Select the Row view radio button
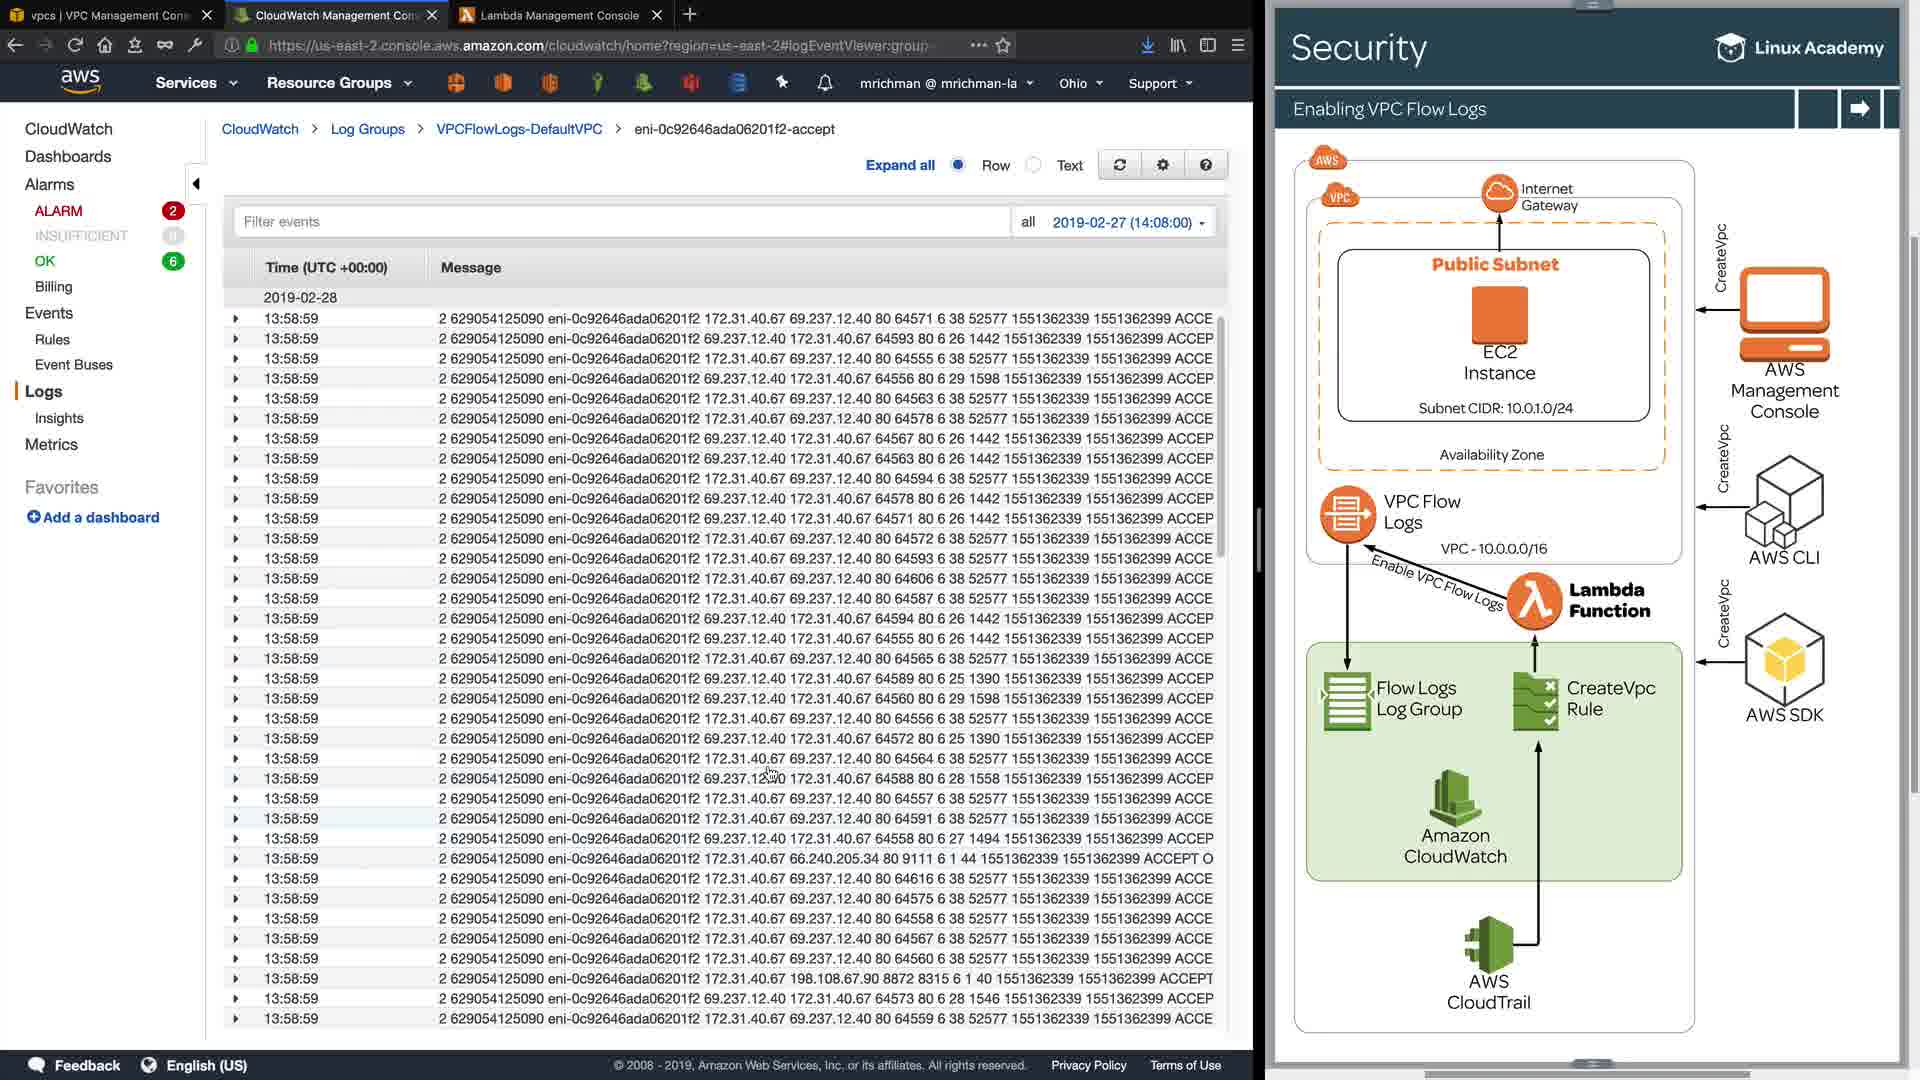Image resolution: width=1920 pixels, height=1080 pixels. tap(958, 165)
